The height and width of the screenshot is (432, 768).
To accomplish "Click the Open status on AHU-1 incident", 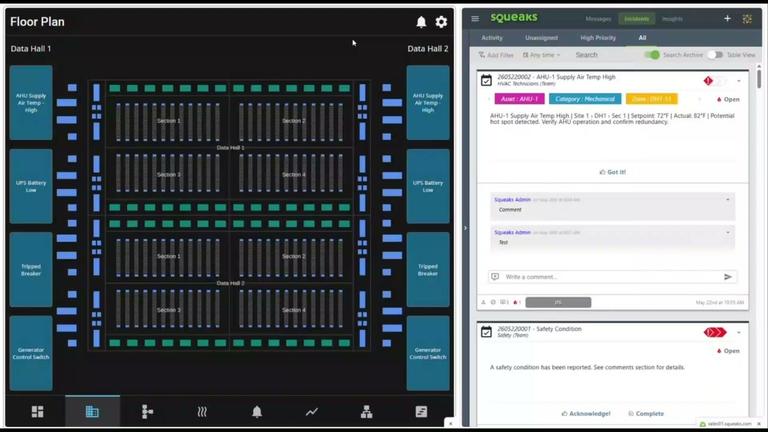I will (x=728, y=99).
